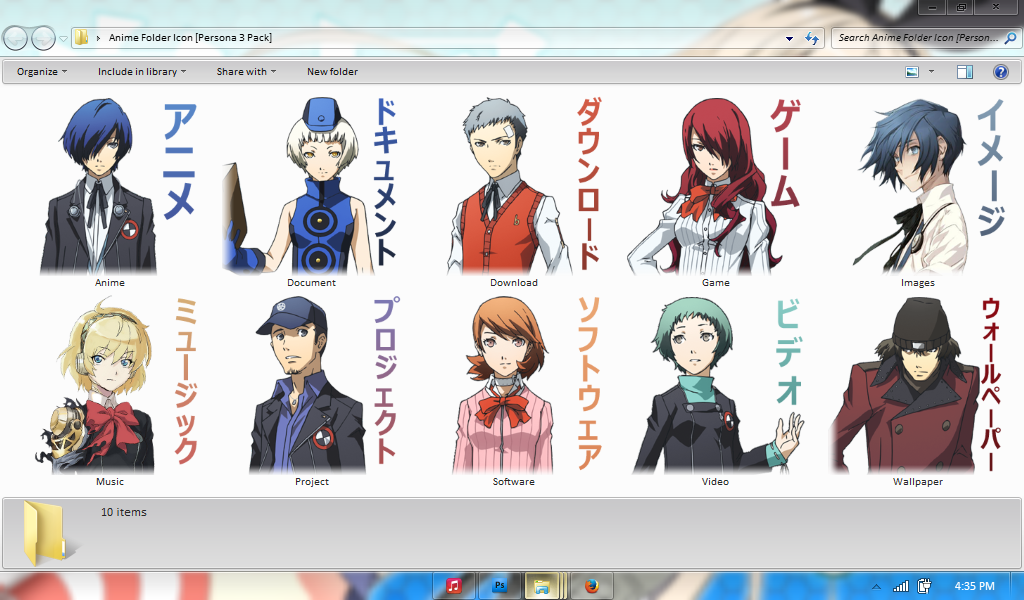Open the Share with menu

(246, 72)
